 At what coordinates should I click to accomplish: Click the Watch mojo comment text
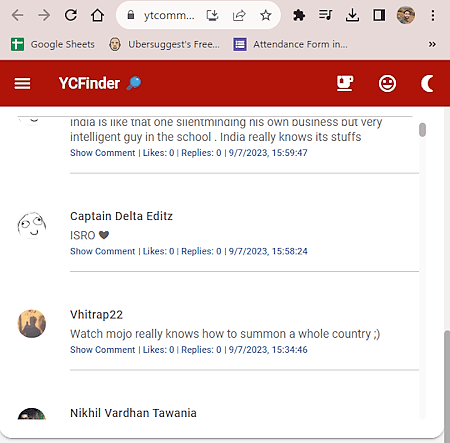tap(225, 334)
